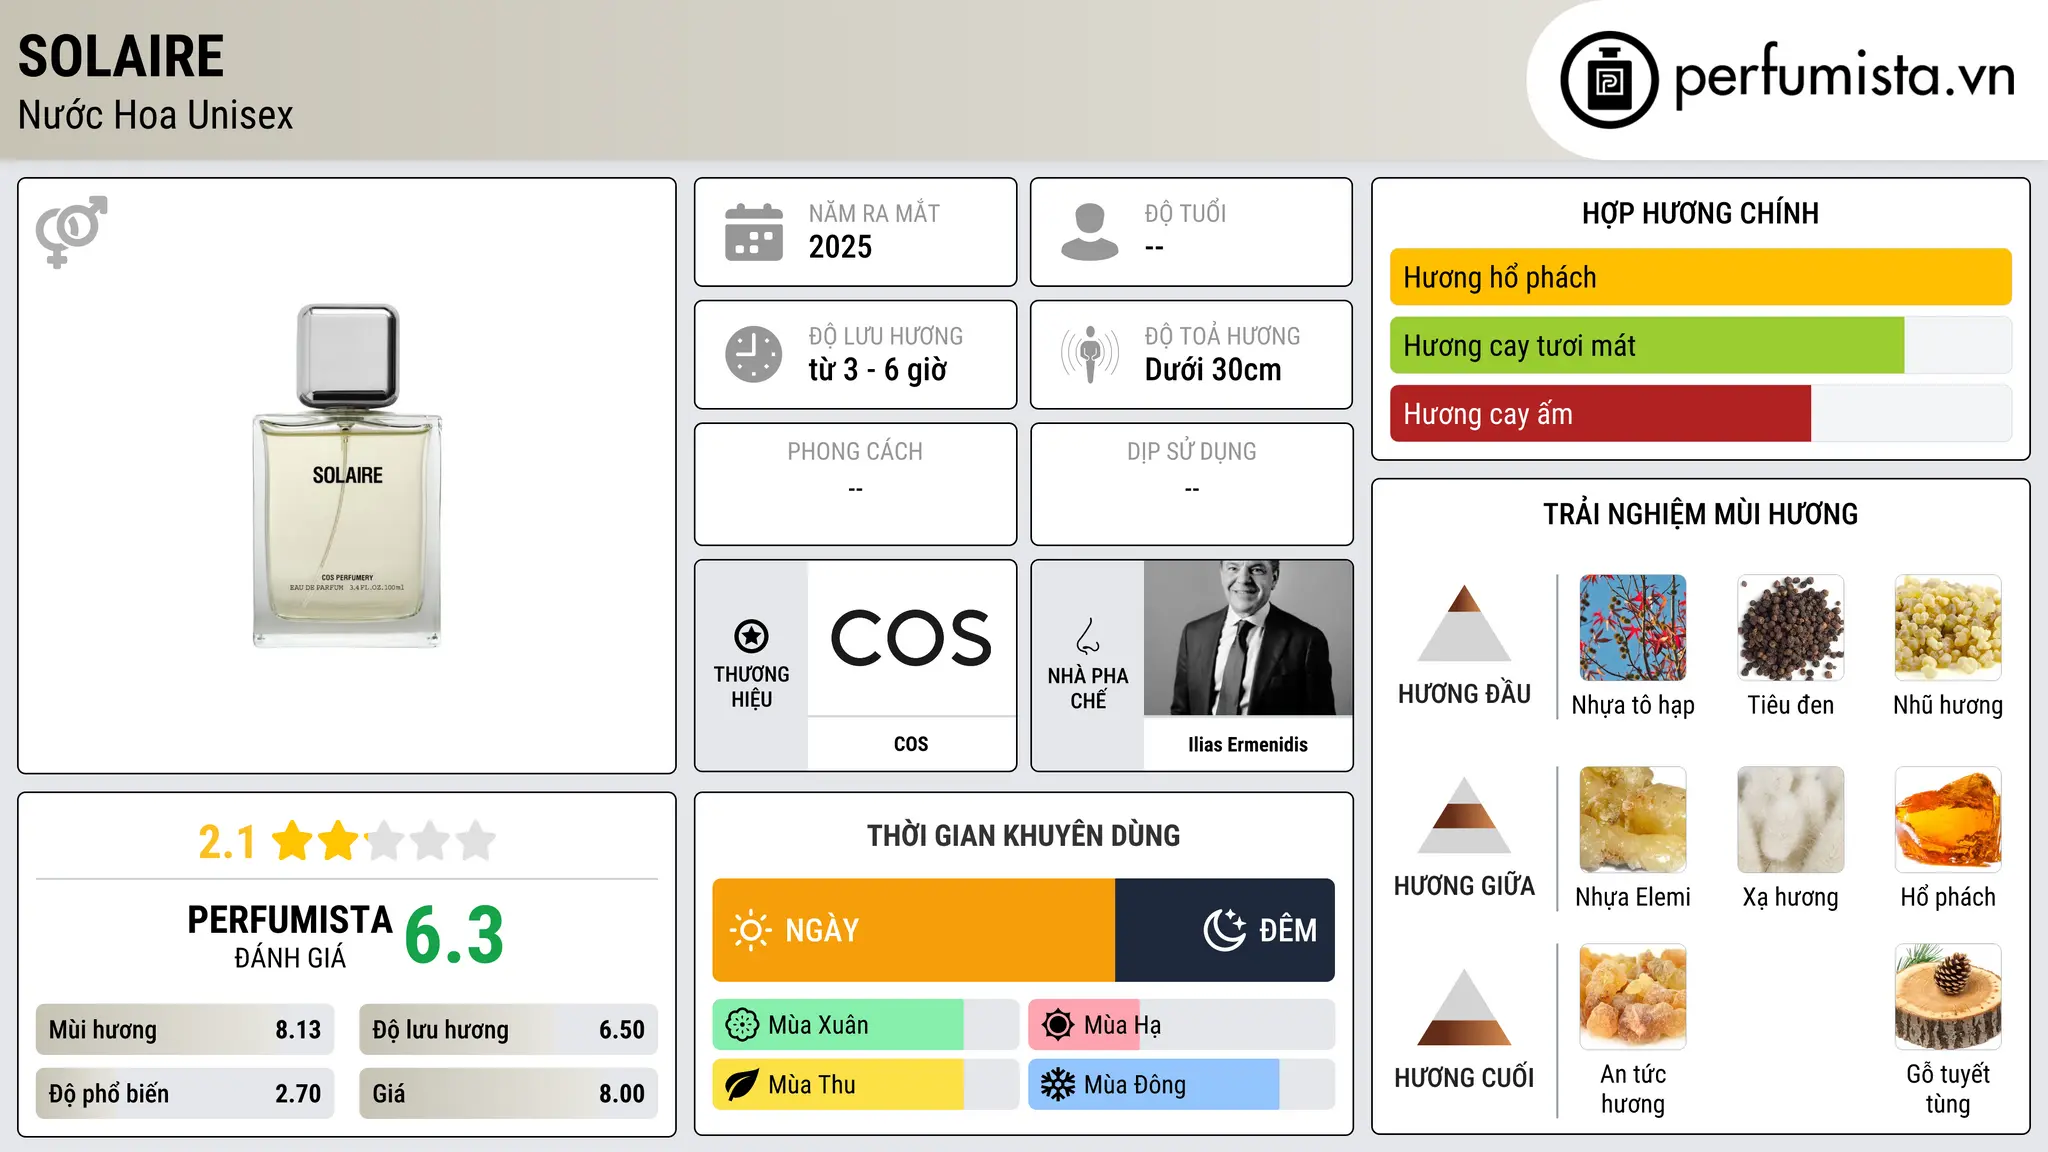Click the last grey rating star

[x=476, y=841]
